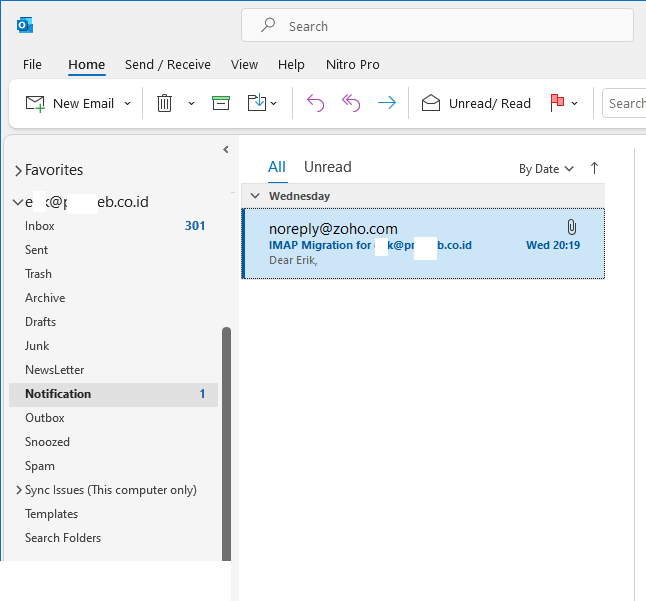Screen dimensions: 646x601
Task: Open the NewsLetter folder
Action: [113, 370]
